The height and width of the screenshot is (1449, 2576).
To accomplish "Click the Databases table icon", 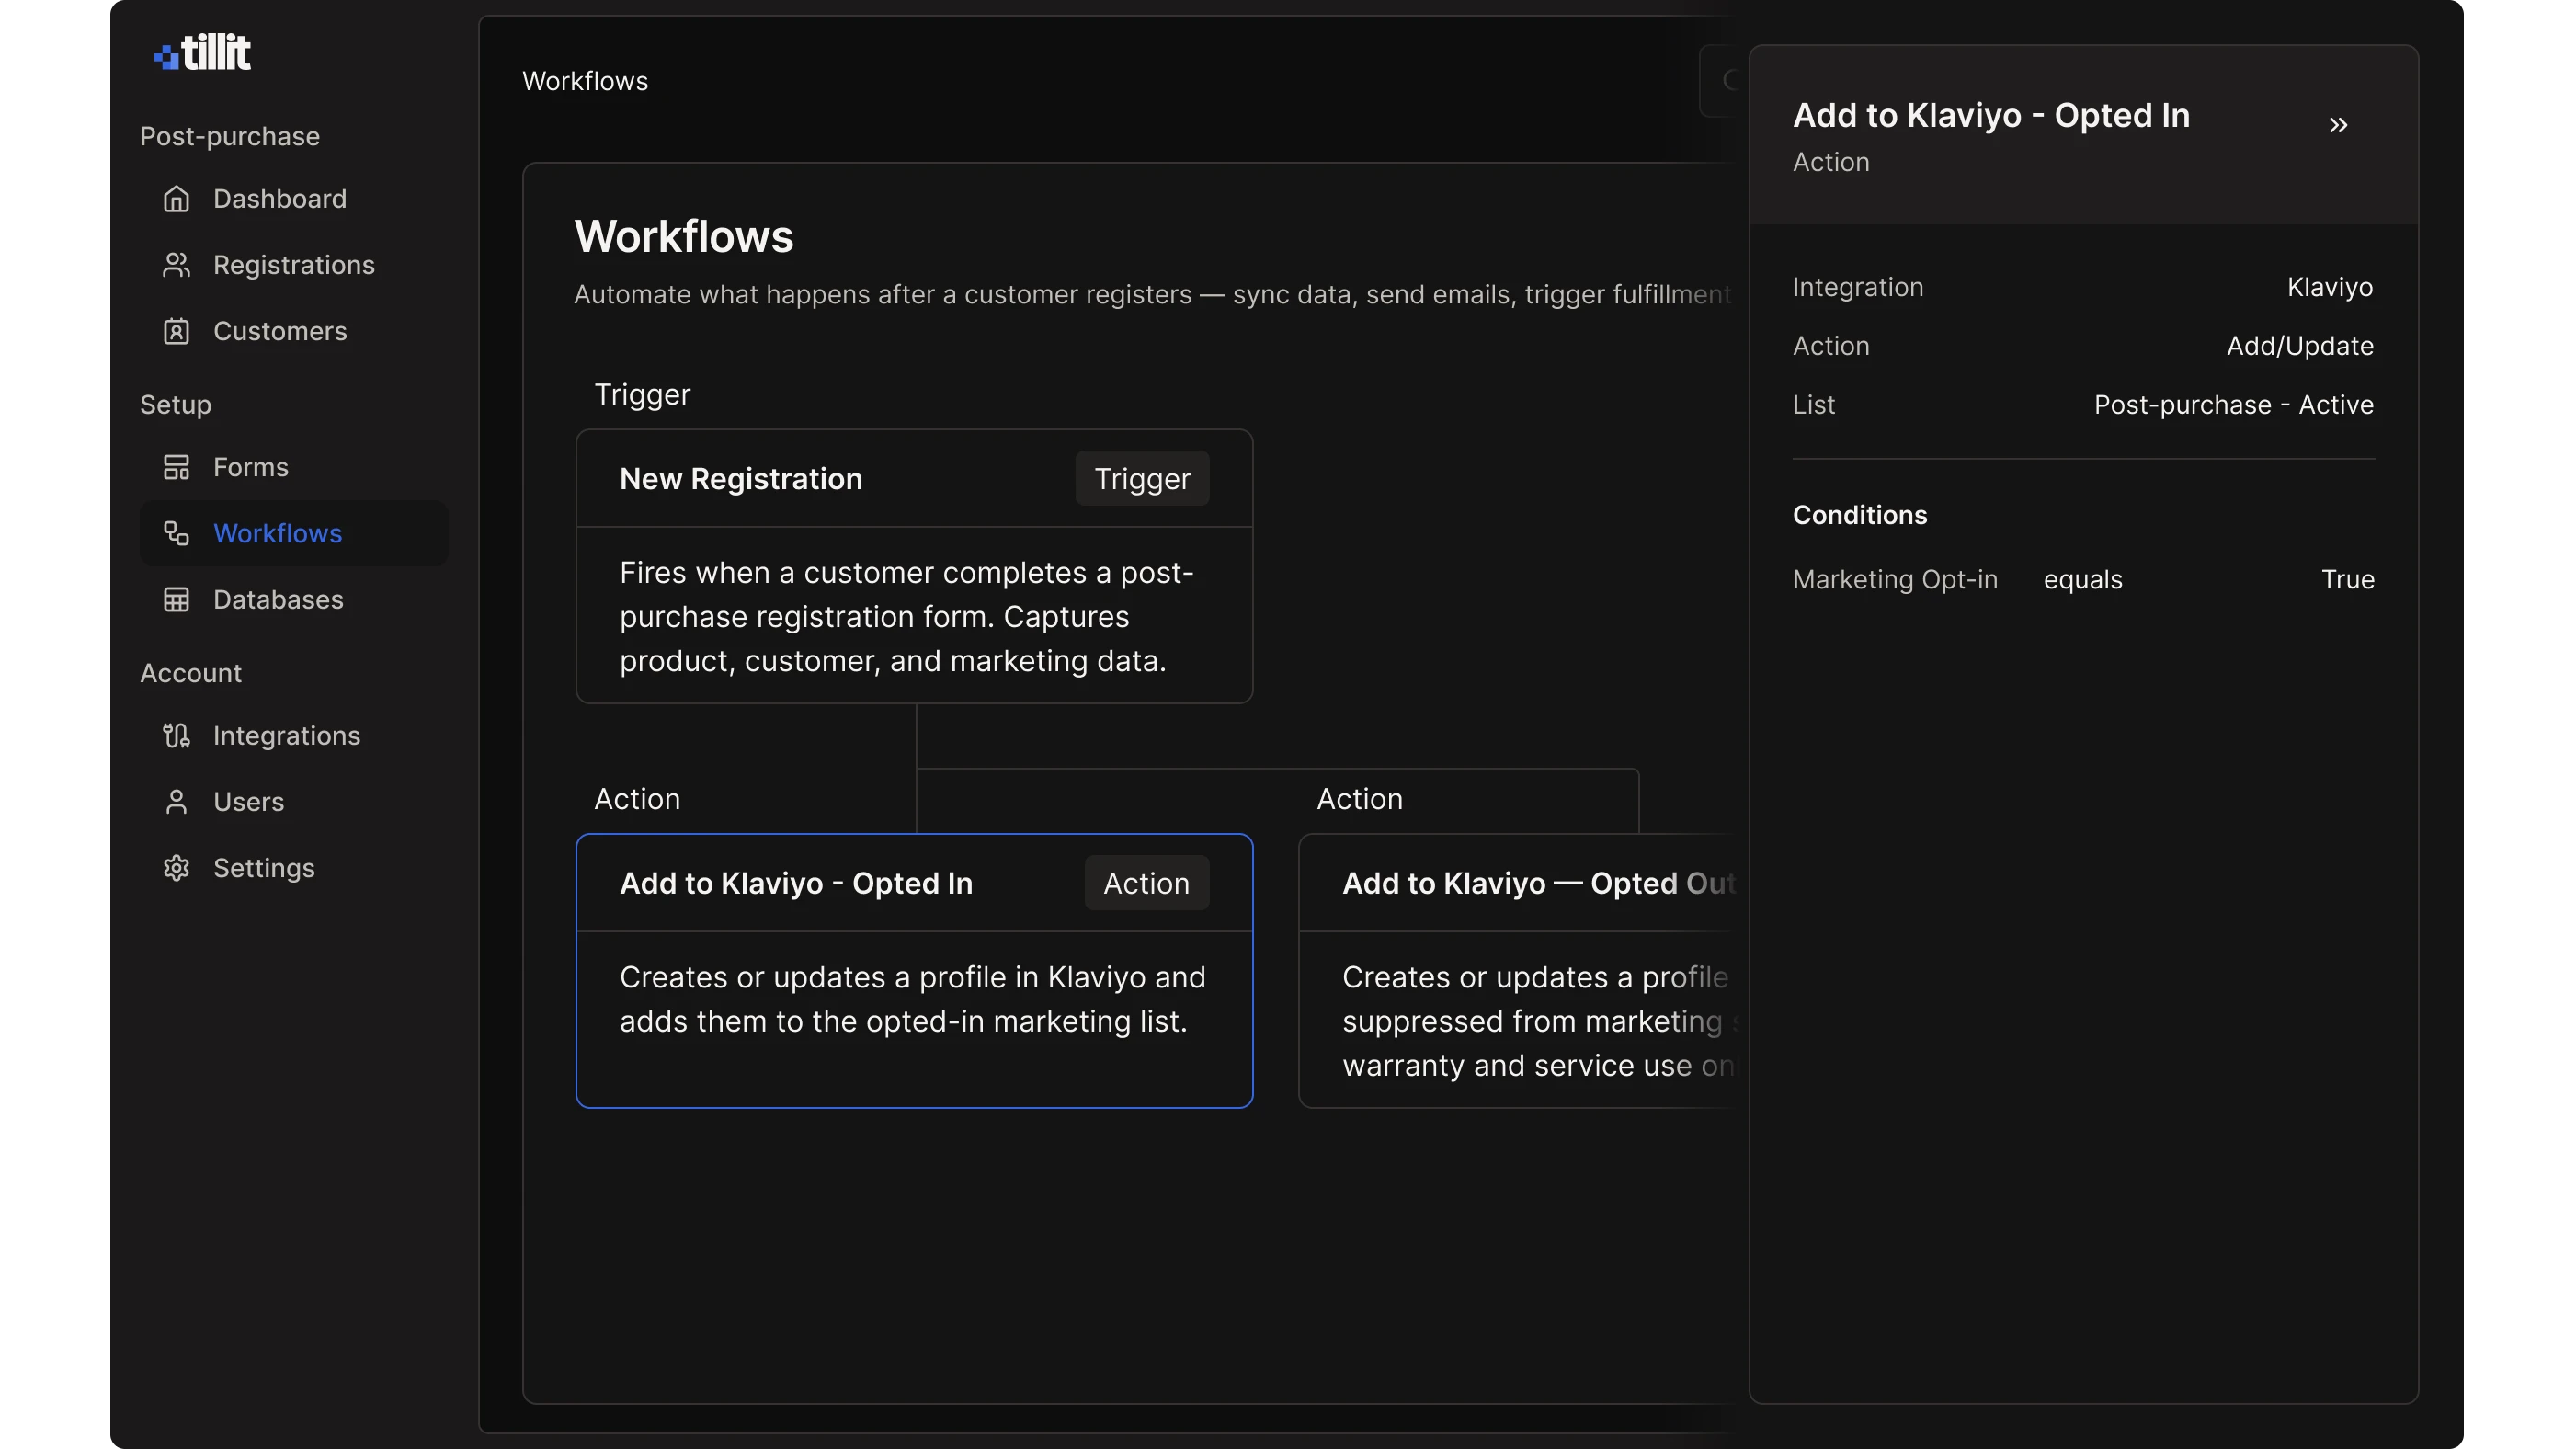I will 176,599.
